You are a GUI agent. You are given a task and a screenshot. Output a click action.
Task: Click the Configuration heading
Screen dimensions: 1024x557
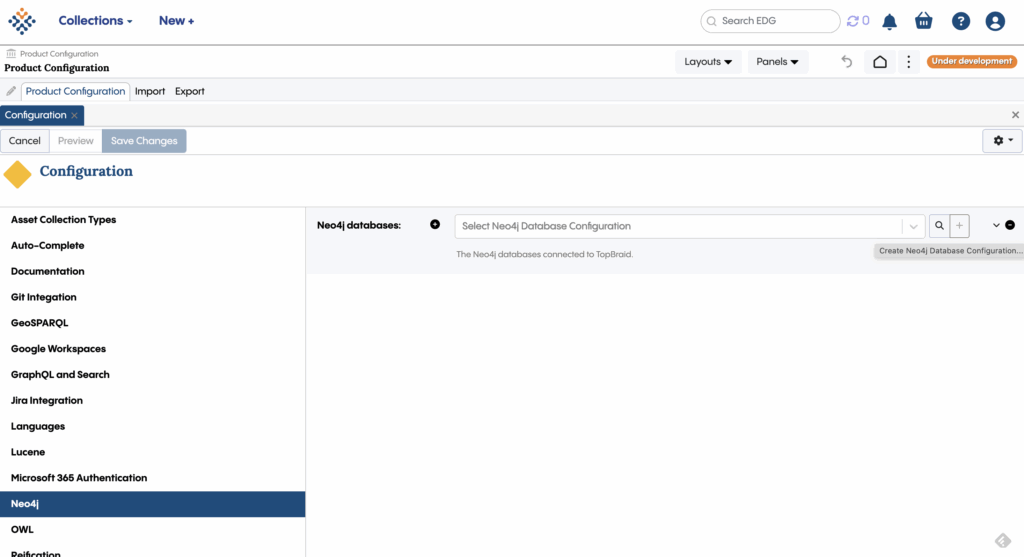(86, 171)
